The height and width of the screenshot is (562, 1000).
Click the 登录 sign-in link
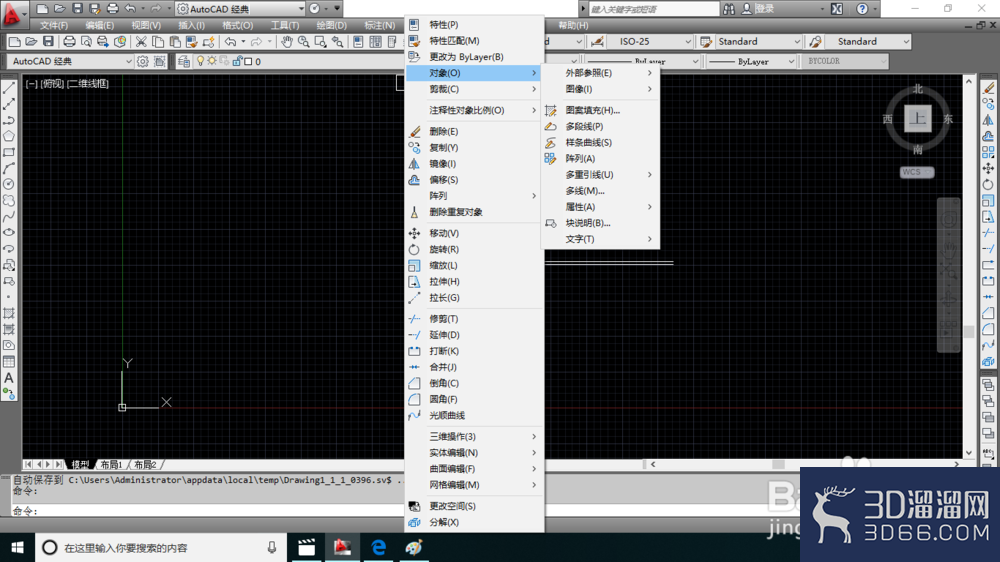[x=765, y=9]
